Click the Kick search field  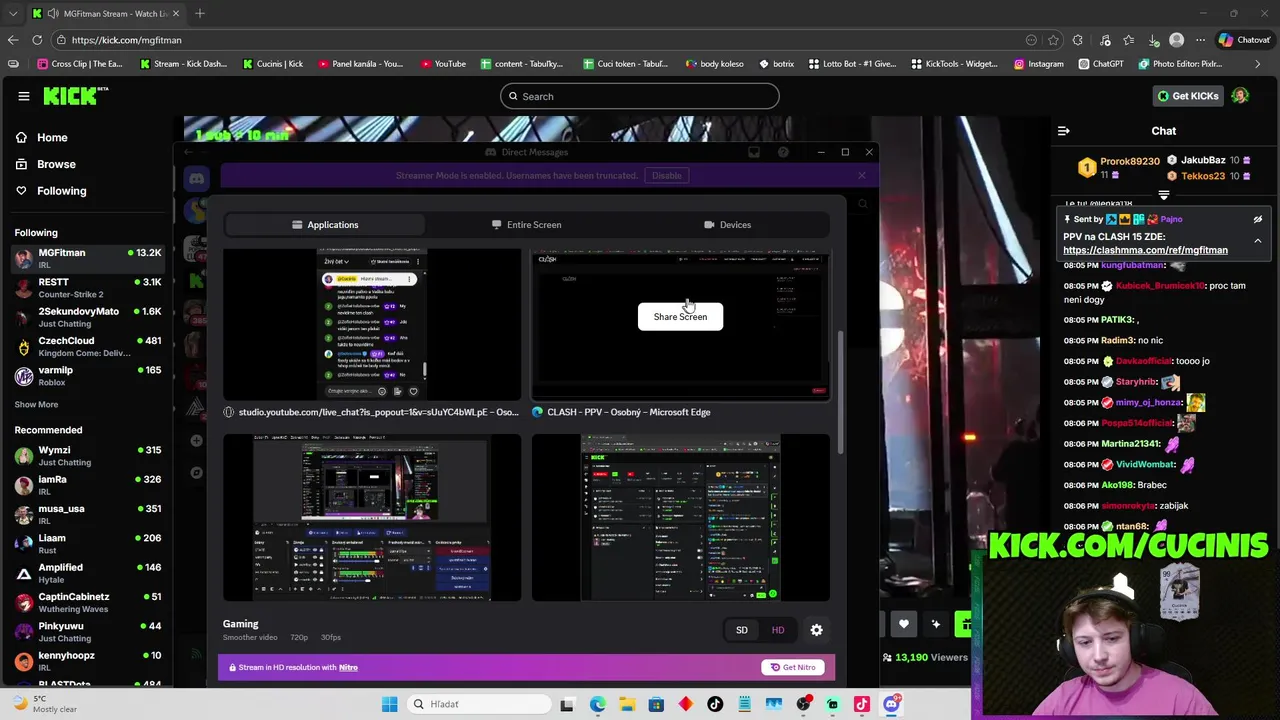pyautogui.click(x=640, y=96)
